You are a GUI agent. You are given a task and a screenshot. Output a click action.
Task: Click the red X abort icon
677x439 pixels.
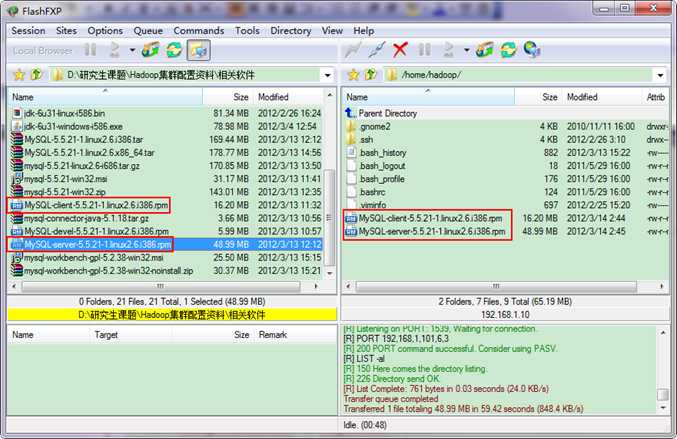point(400,50)
